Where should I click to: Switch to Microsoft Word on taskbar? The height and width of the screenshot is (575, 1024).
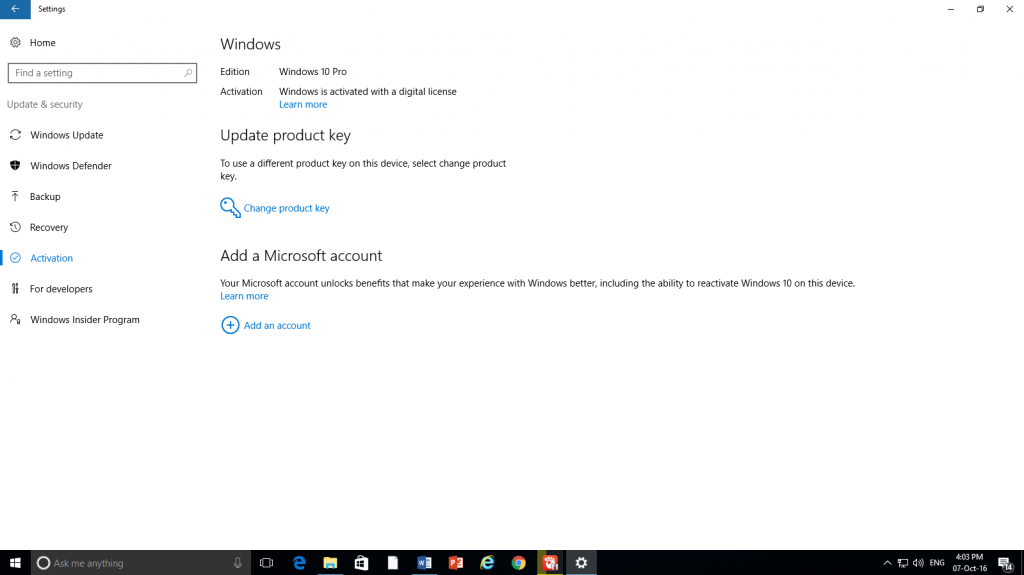coord(424,563)
